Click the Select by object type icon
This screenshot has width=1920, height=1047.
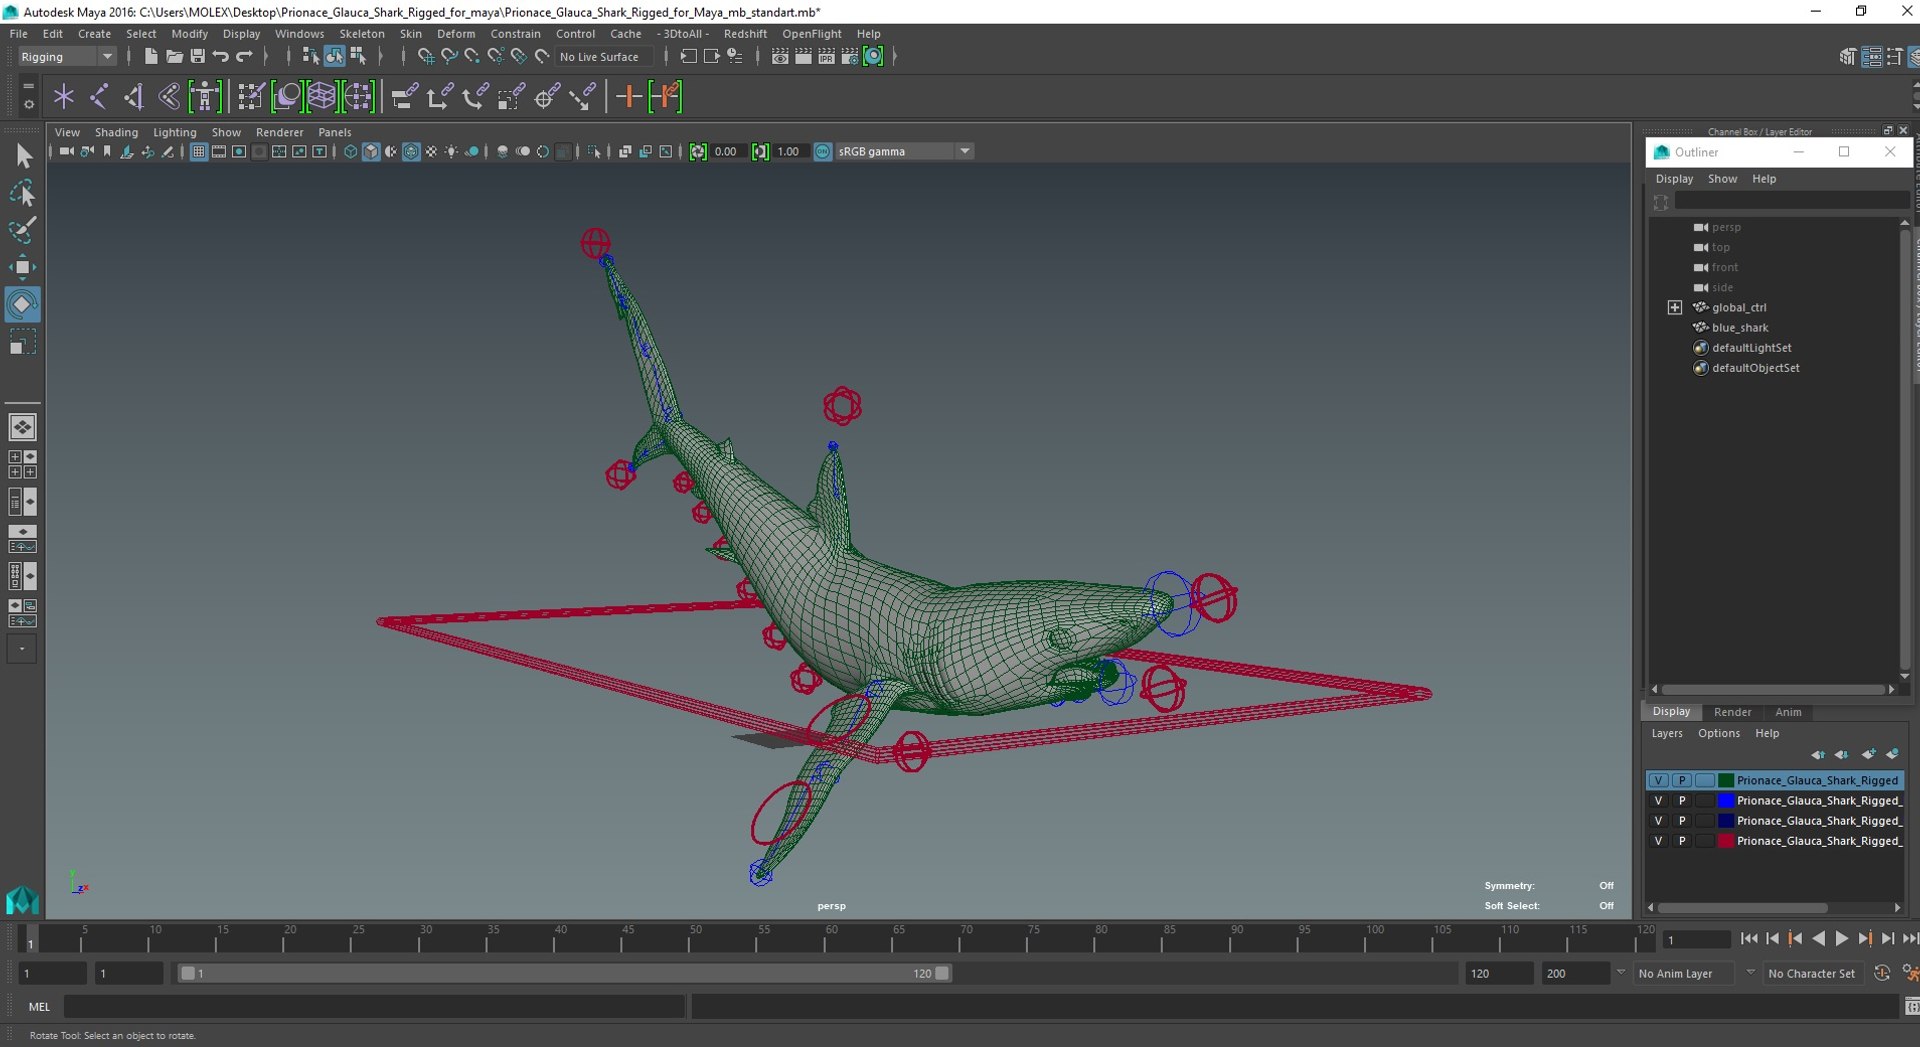(x=334, y=57)
